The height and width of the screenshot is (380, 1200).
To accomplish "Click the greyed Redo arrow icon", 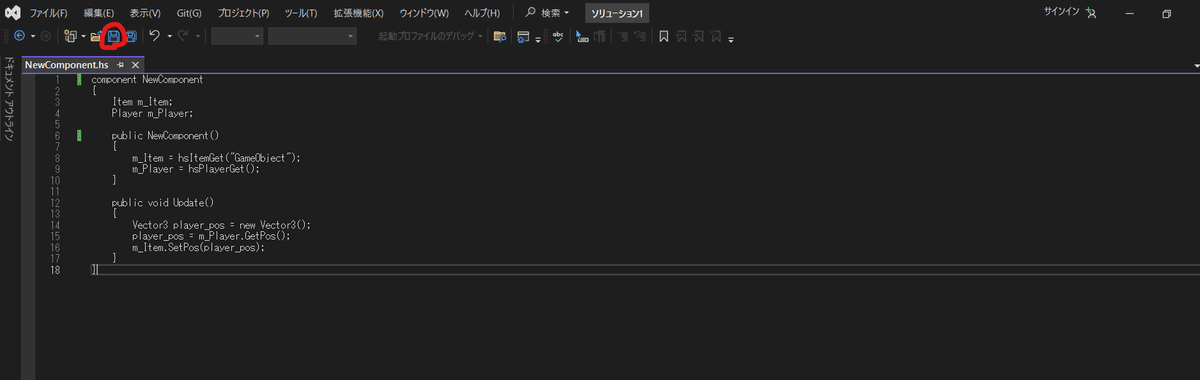I will click(x=182, y=36).
